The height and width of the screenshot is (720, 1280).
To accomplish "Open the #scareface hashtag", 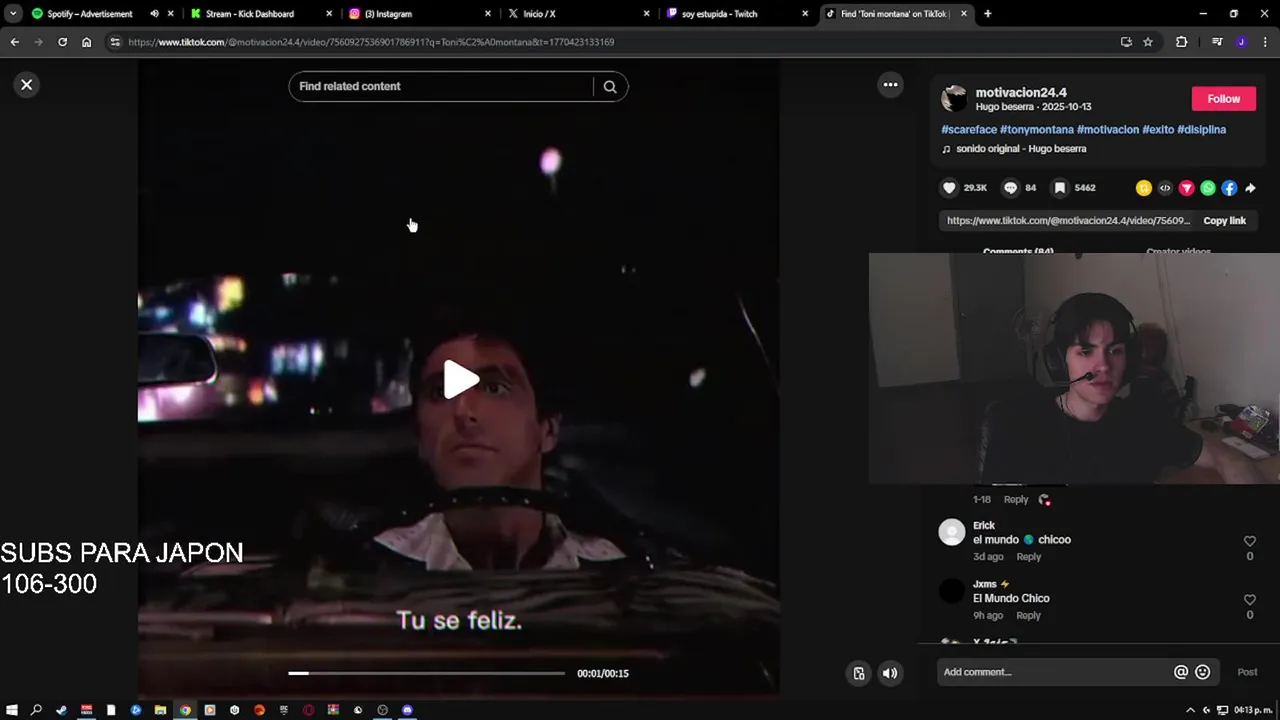I will pos(969,130).
